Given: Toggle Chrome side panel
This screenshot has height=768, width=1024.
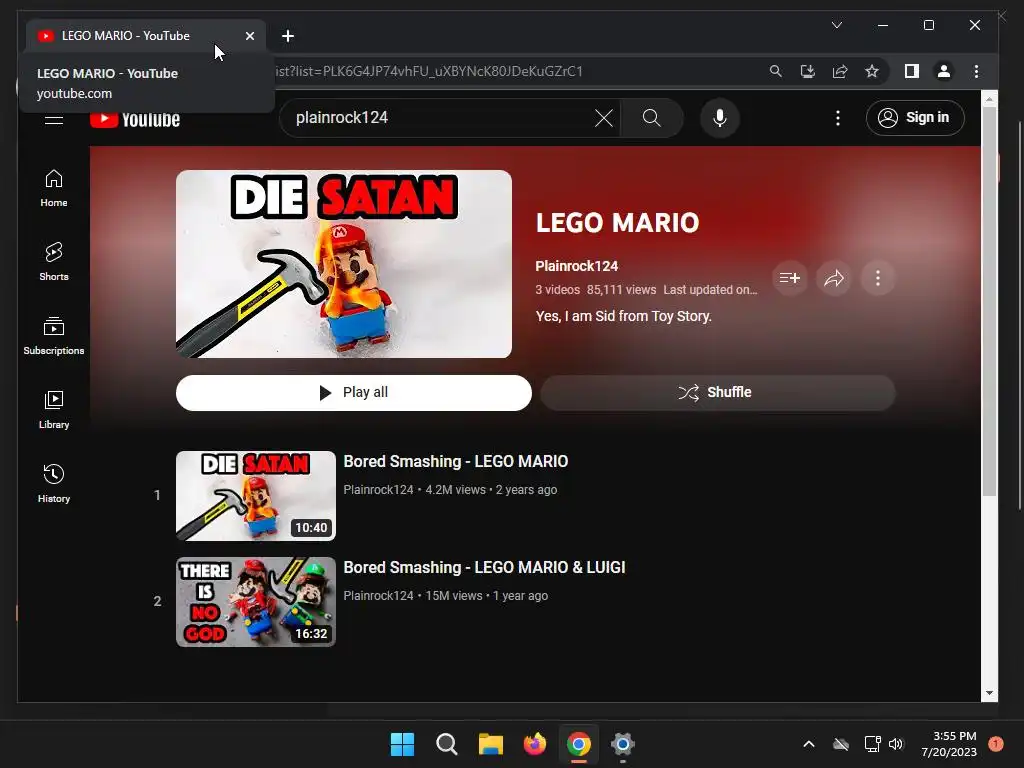Looking at the screenshot, I should tap(912, 71).
